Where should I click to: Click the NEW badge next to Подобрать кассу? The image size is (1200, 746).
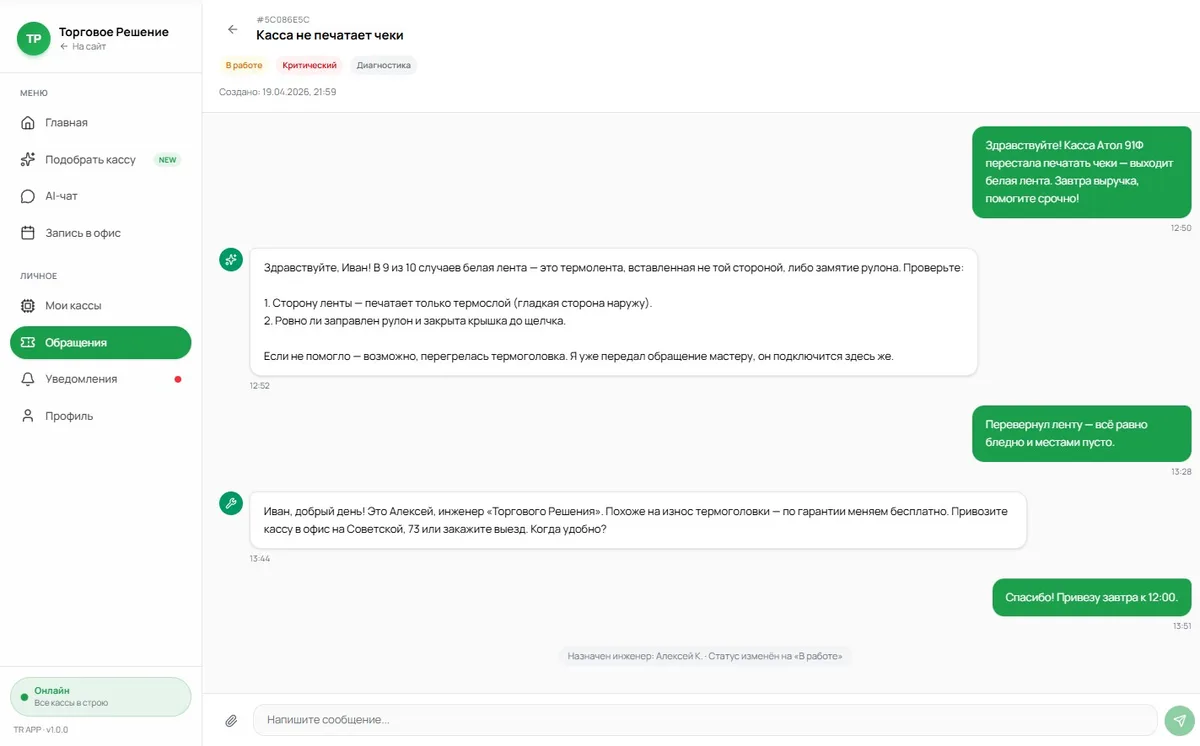(x=167, y=160)
